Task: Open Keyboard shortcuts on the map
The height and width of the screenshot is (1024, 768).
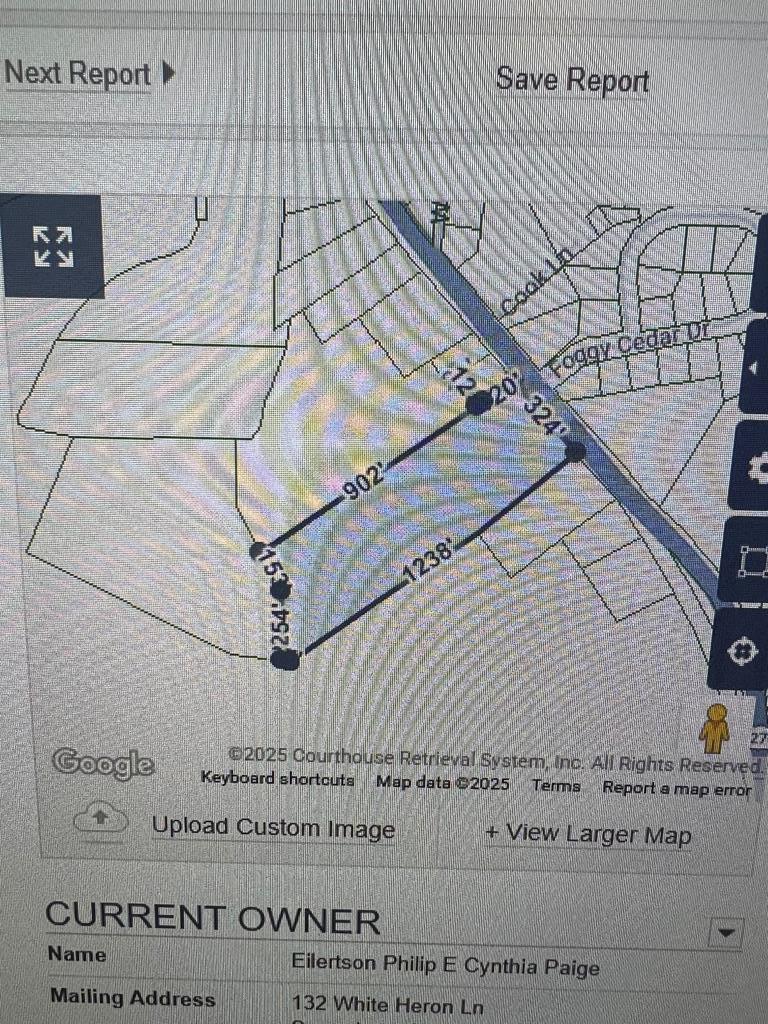Action: [278, 778]
